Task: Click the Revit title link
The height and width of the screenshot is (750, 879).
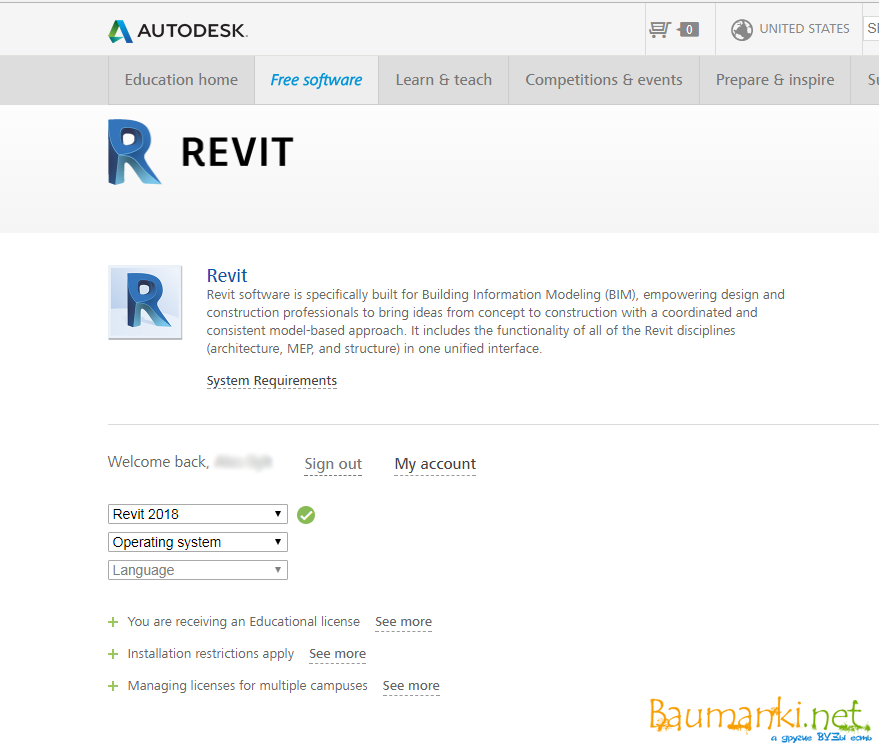Action: click(227, 276)
